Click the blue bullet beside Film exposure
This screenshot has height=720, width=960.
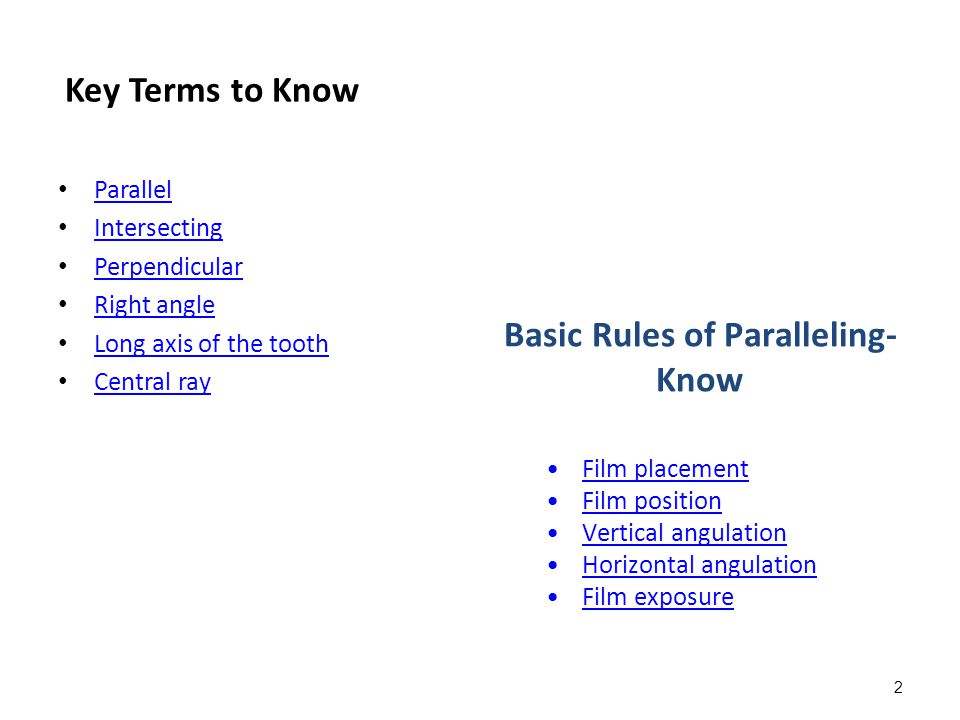pos(553,596)
